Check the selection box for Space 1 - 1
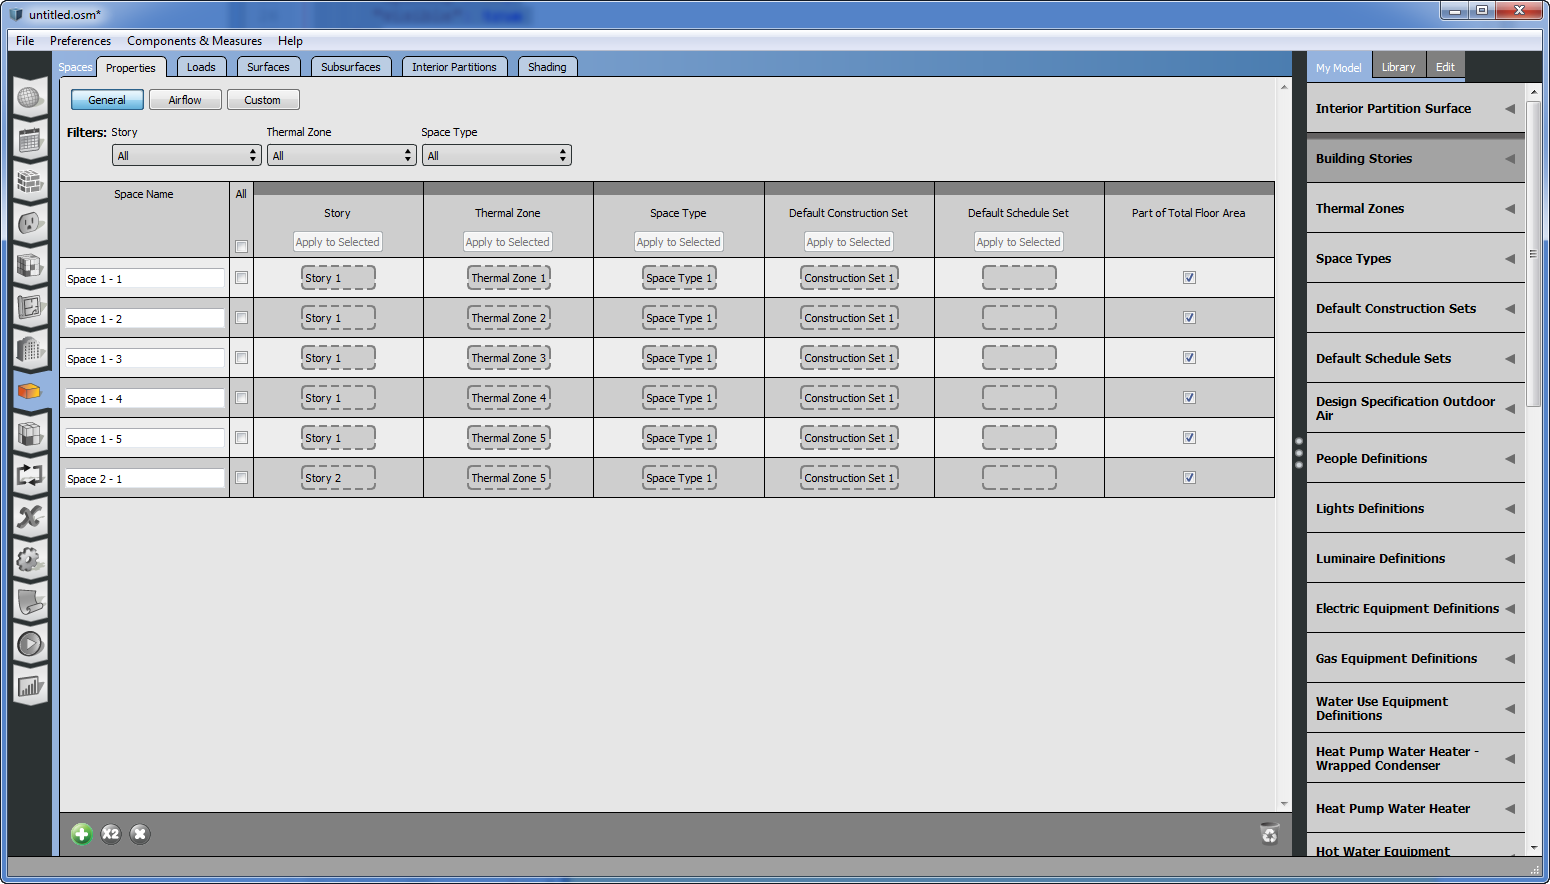The width and height of the screenshot is (1550, 884). (241, 278)
